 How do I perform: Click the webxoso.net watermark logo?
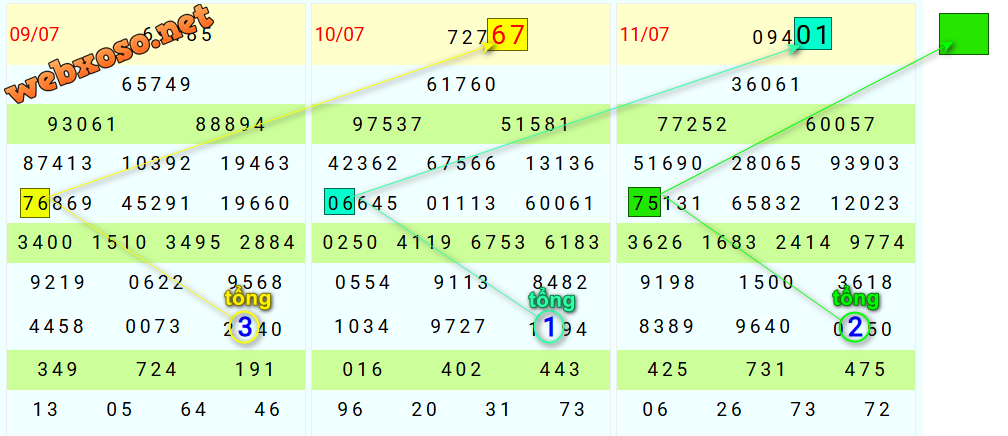(111, 55)
